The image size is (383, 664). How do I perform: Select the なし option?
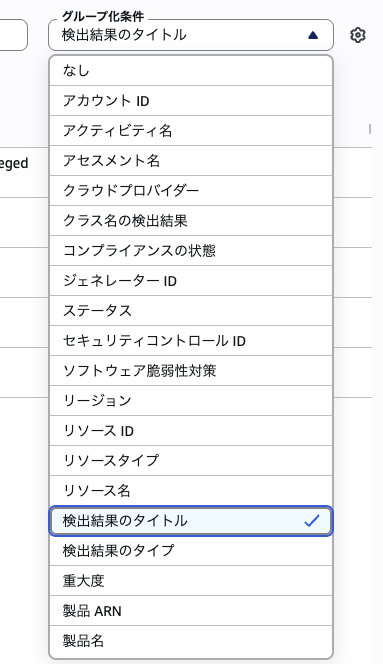[x=191, y=71]
